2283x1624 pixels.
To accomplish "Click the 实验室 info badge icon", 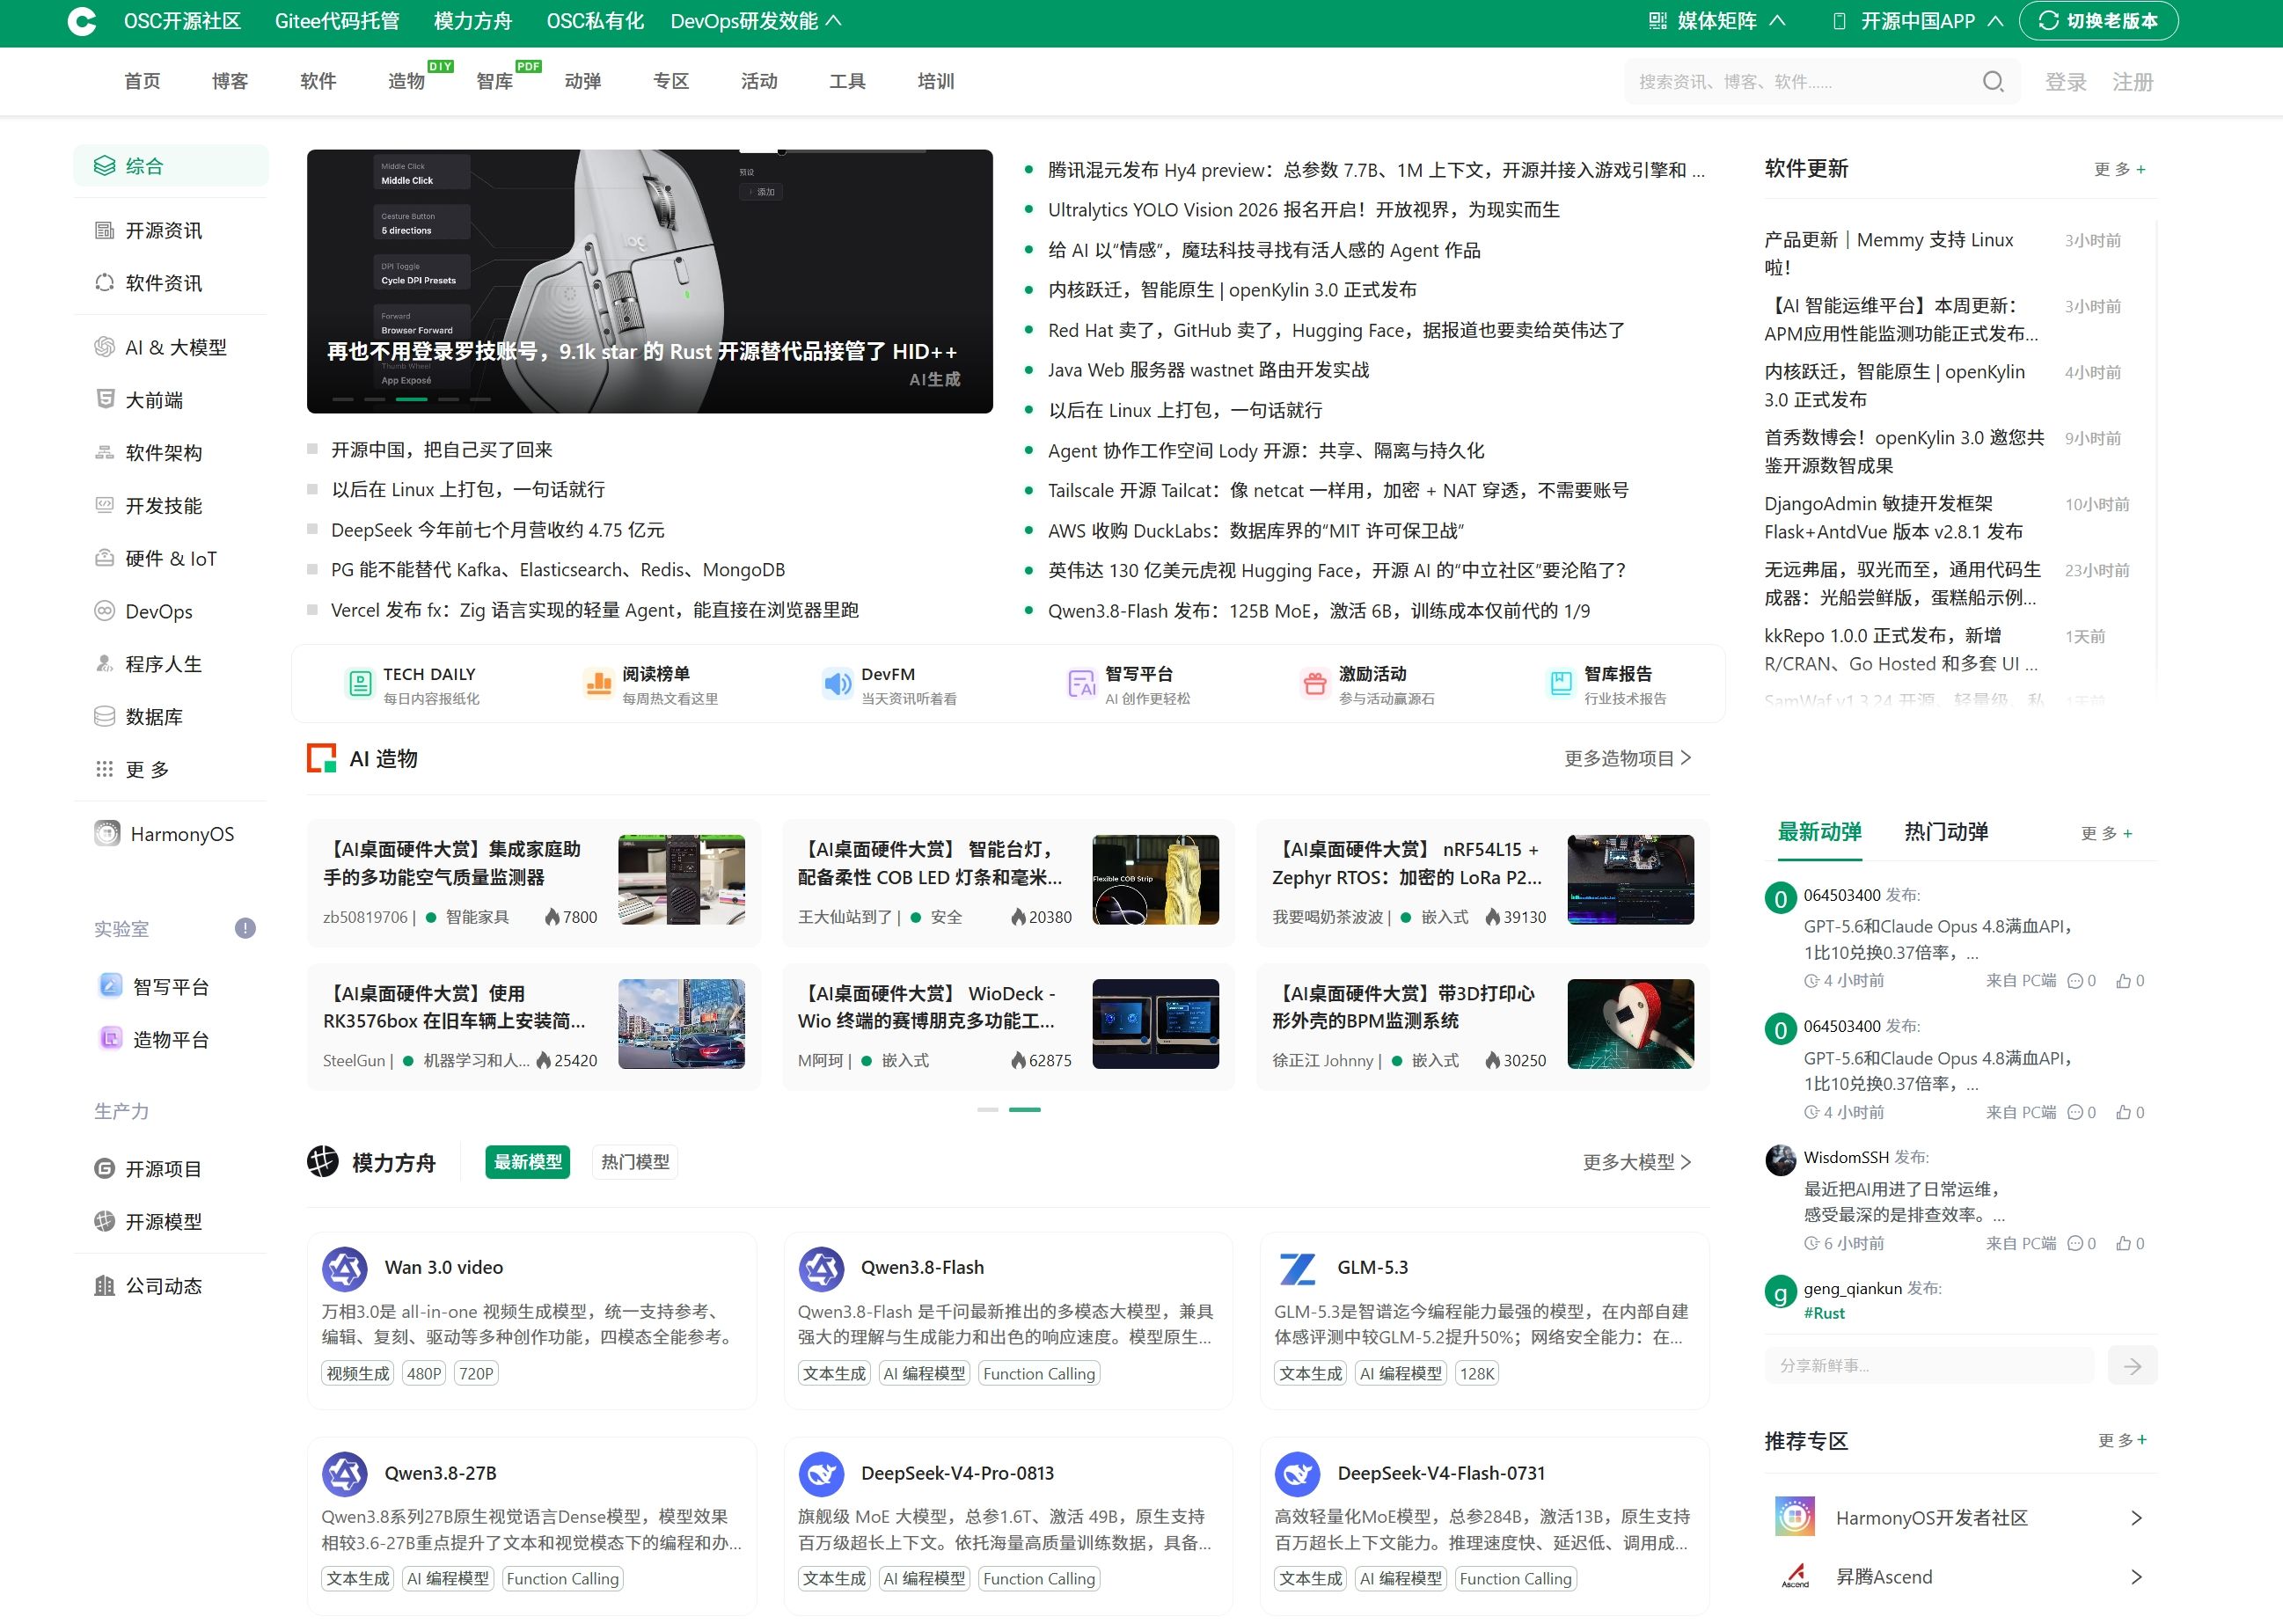I will click(245, 928).
